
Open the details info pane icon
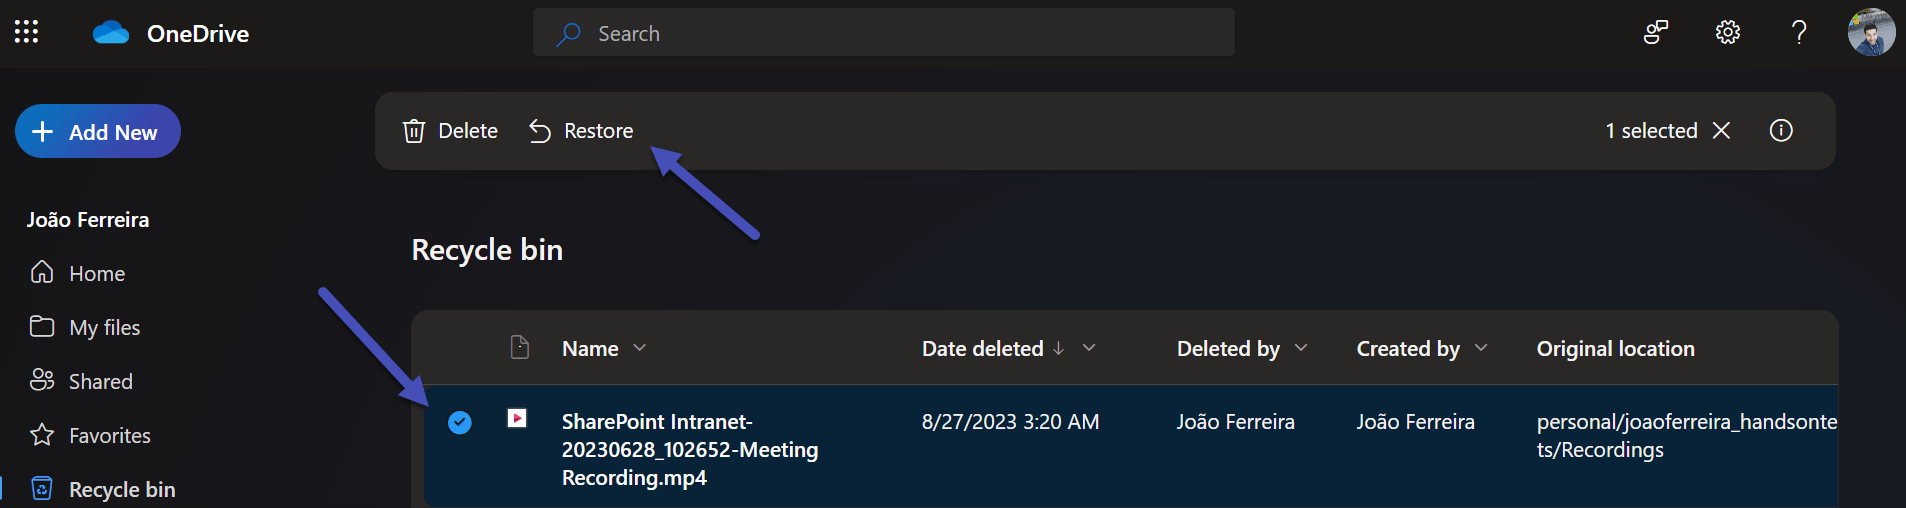(x=1781, y=131)
